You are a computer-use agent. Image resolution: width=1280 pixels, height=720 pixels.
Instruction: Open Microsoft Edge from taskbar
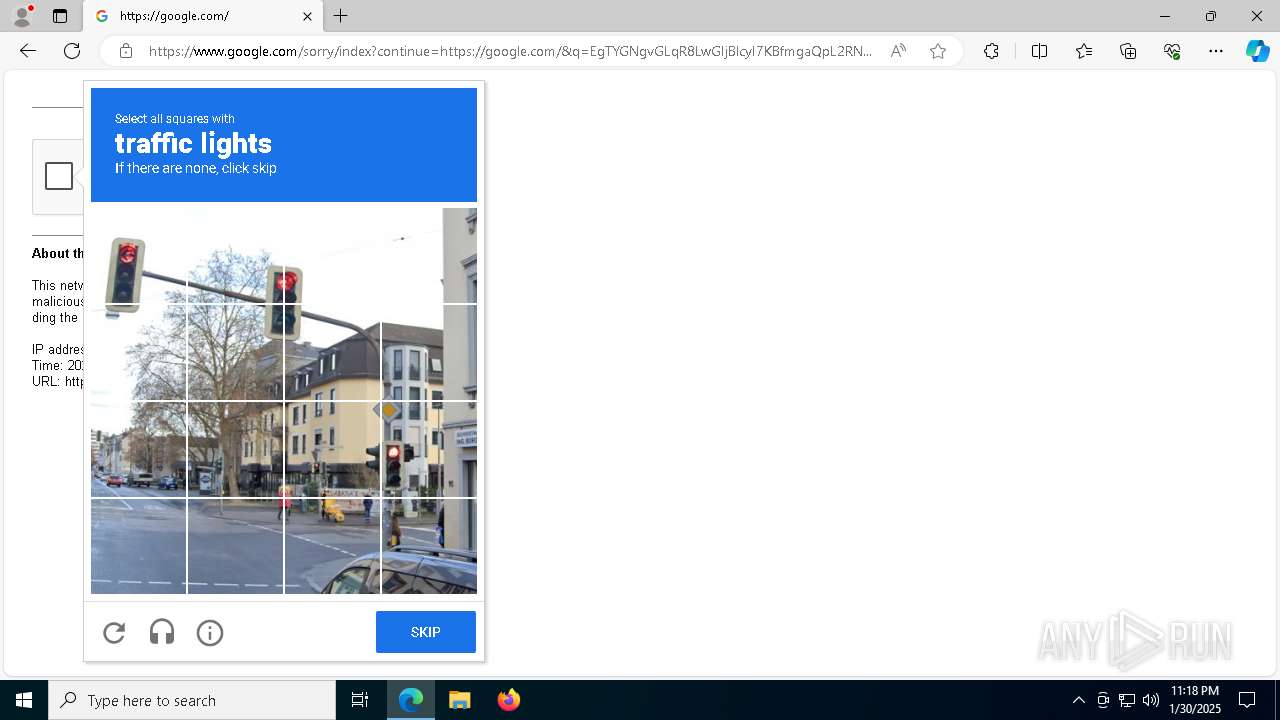coord(411,700)
